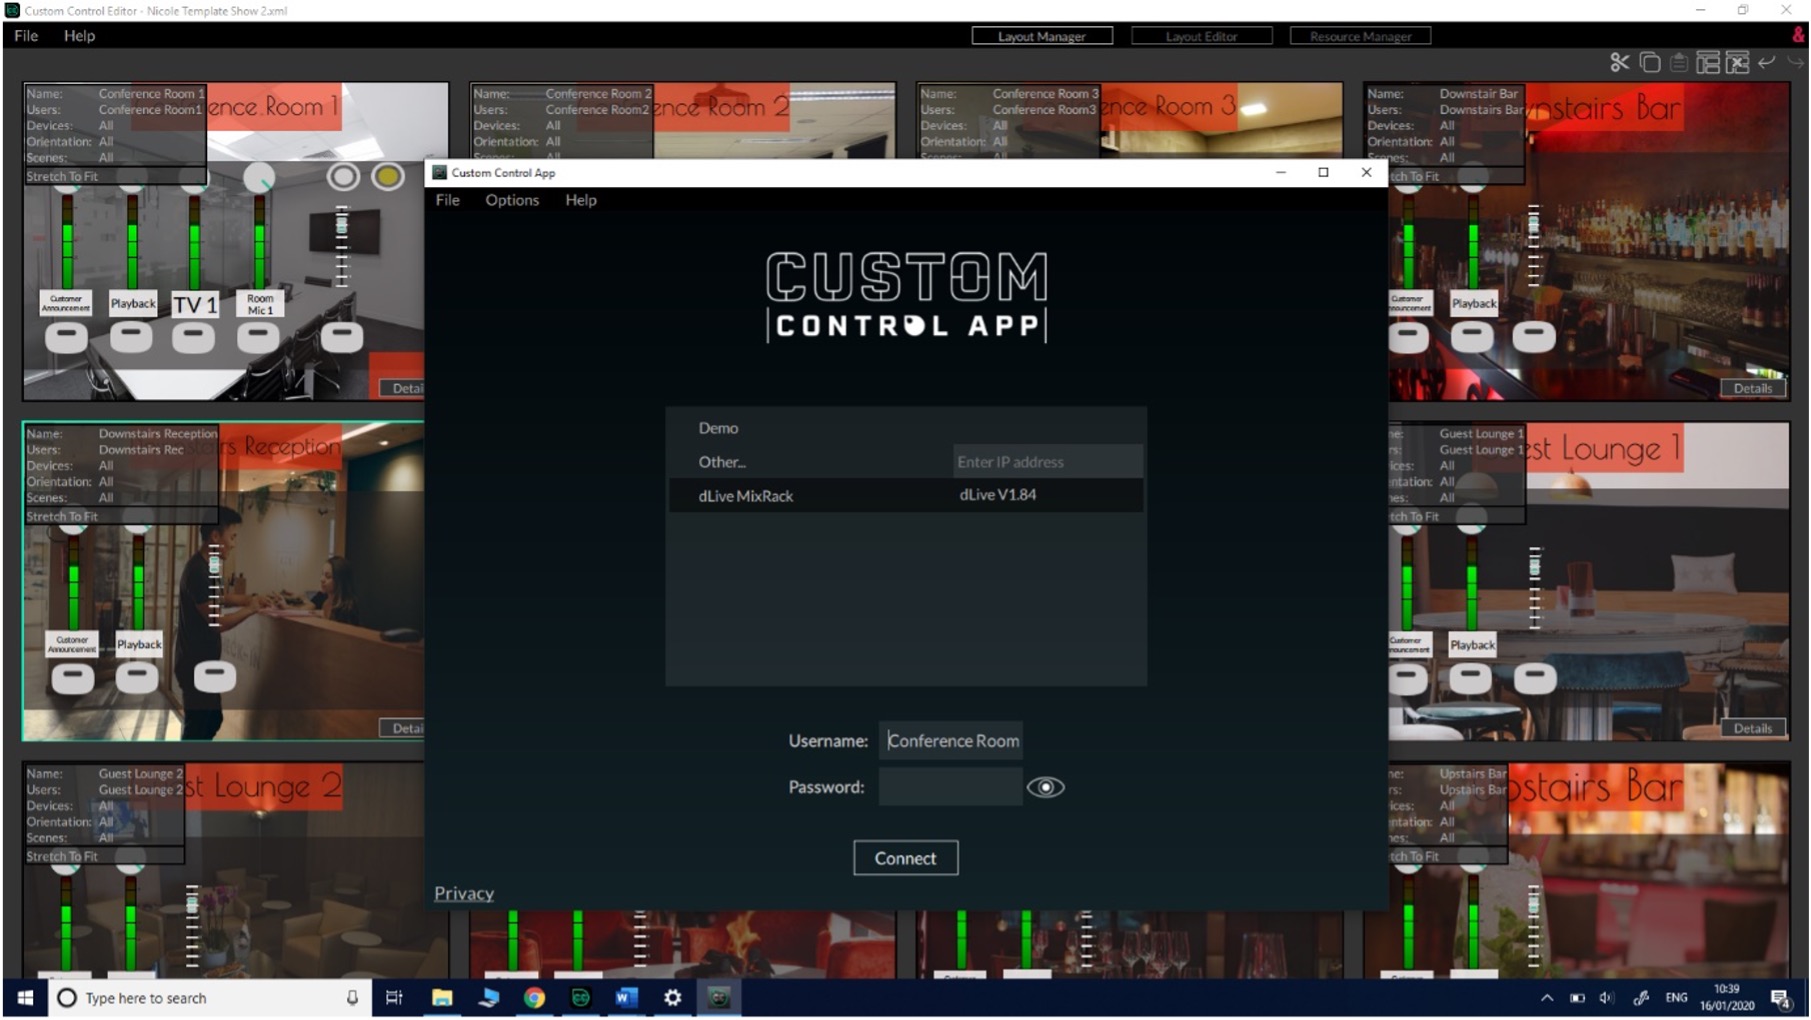1811x1020 pixels.
Task: Click the button below Room Mic 1 in Conference Room 1
Action: click(258, 337)
